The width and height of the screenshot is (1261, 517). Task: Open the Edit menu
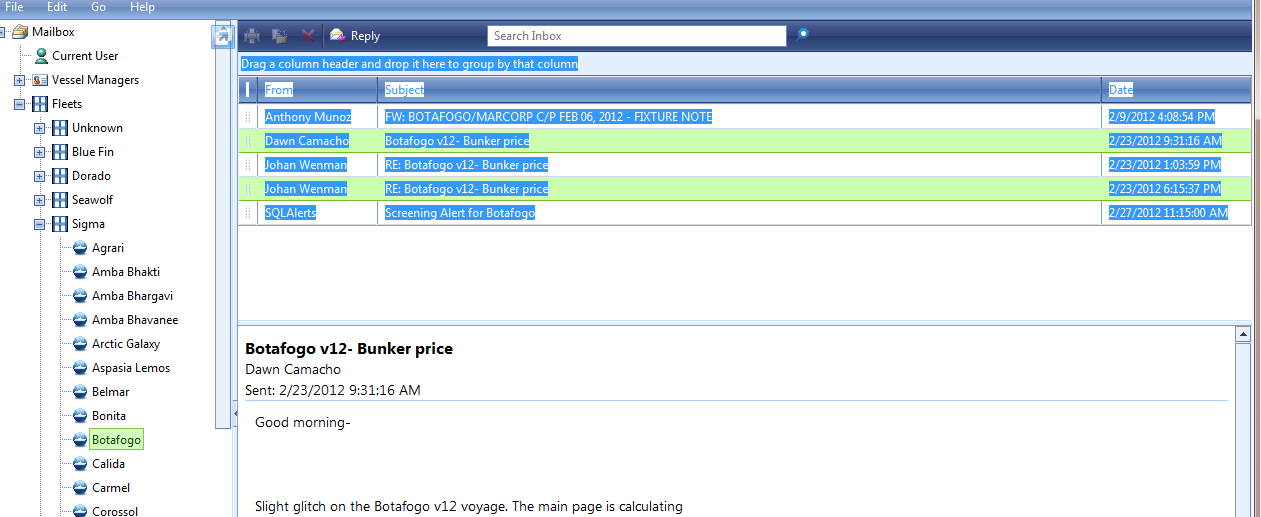coord(57,7)
